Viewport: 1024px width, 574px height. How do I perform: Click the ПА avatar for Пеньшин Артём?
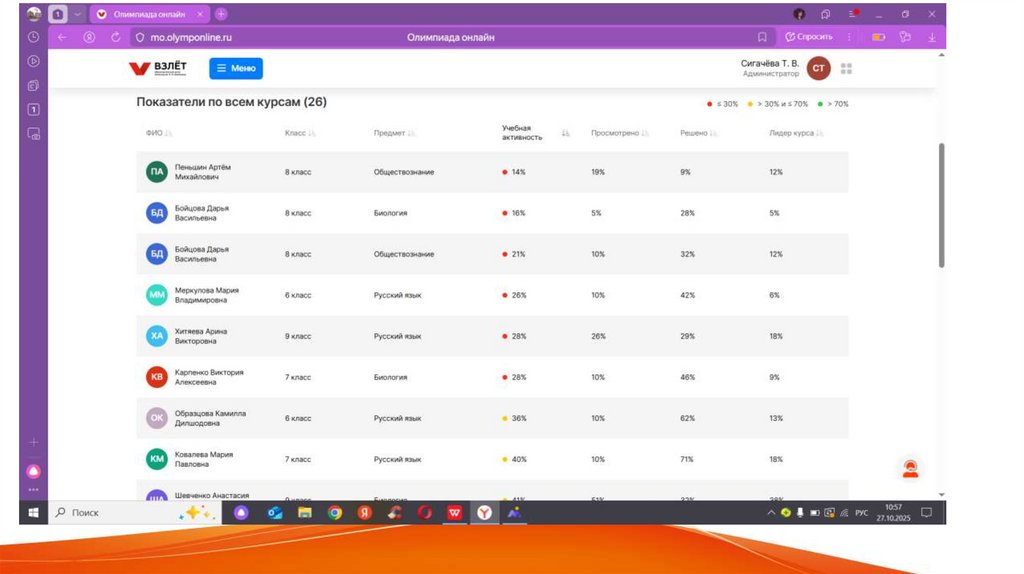(x=156, y=172)
